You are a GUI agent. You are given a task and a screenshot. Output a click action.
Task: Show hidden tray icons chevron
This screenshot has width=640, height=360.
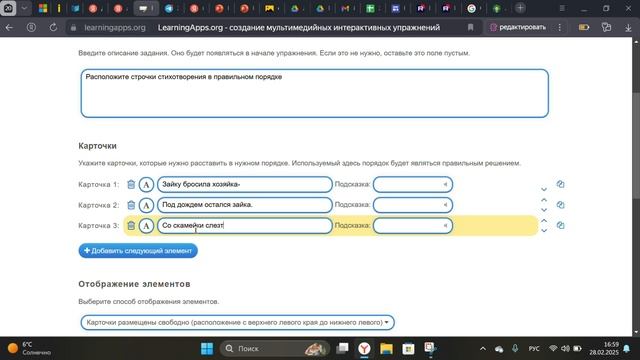coord(483,349)
